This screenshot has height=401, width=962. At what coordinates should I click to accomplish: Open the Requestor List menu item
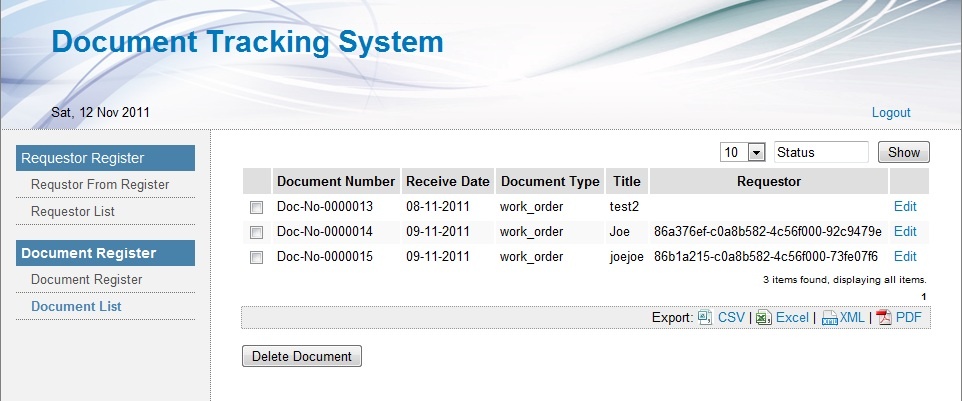pos(73,212)
